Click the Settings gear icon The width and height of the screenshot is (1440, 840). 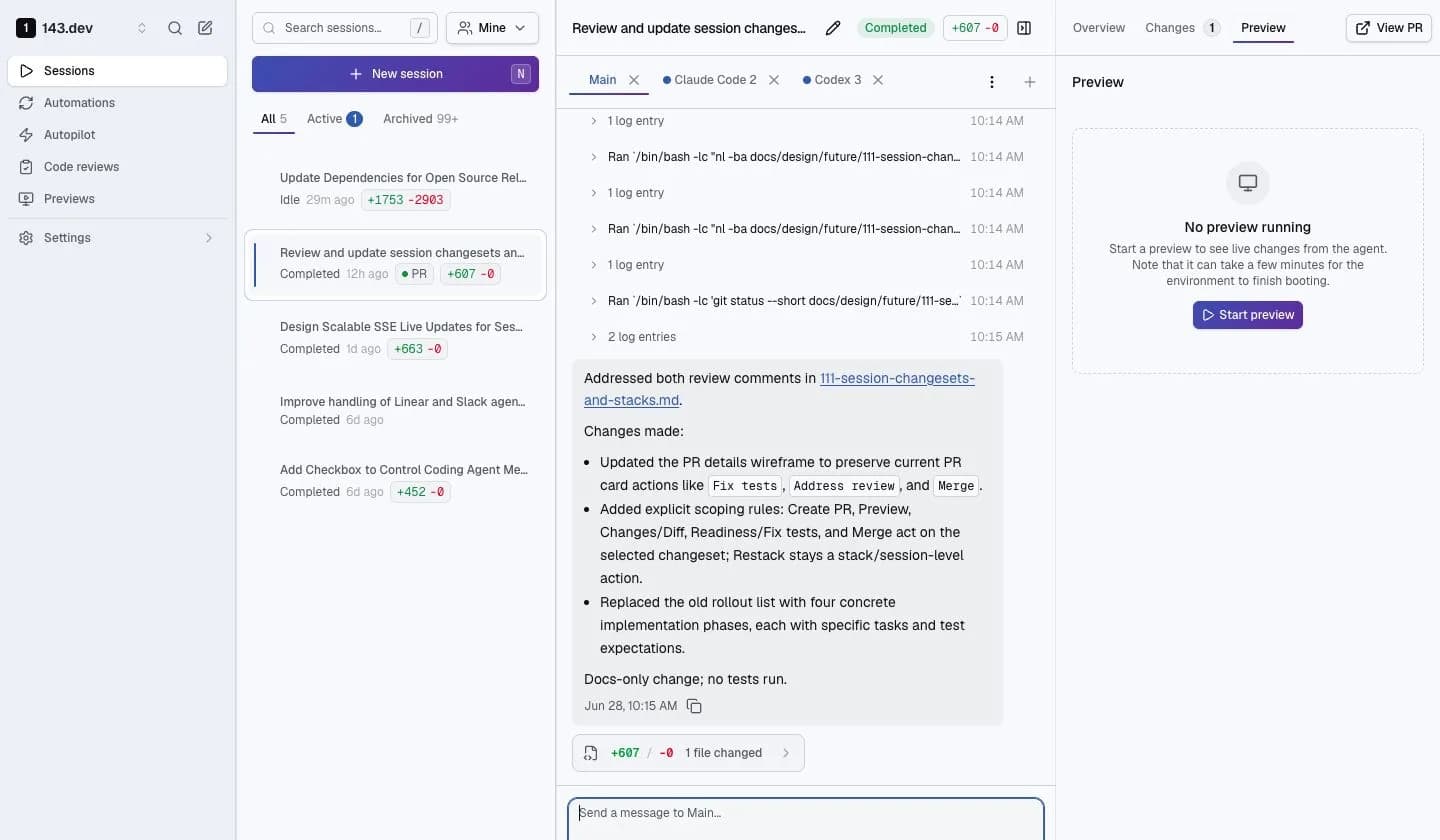pyautogui.click(x=26, y=238)
